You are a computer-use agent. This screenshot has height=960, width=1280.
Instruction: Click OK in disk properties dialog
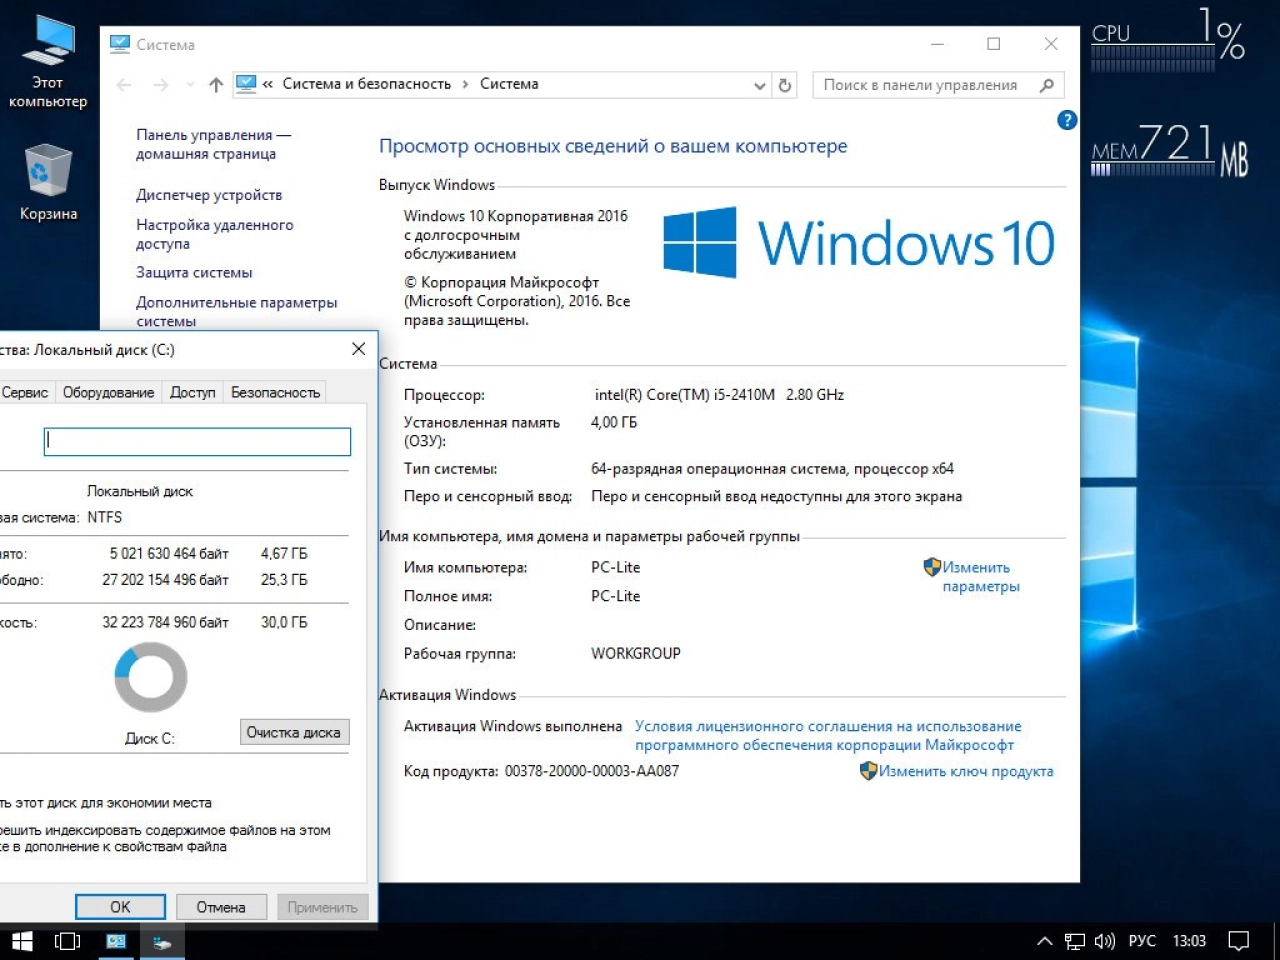click(x=120, y=907)
